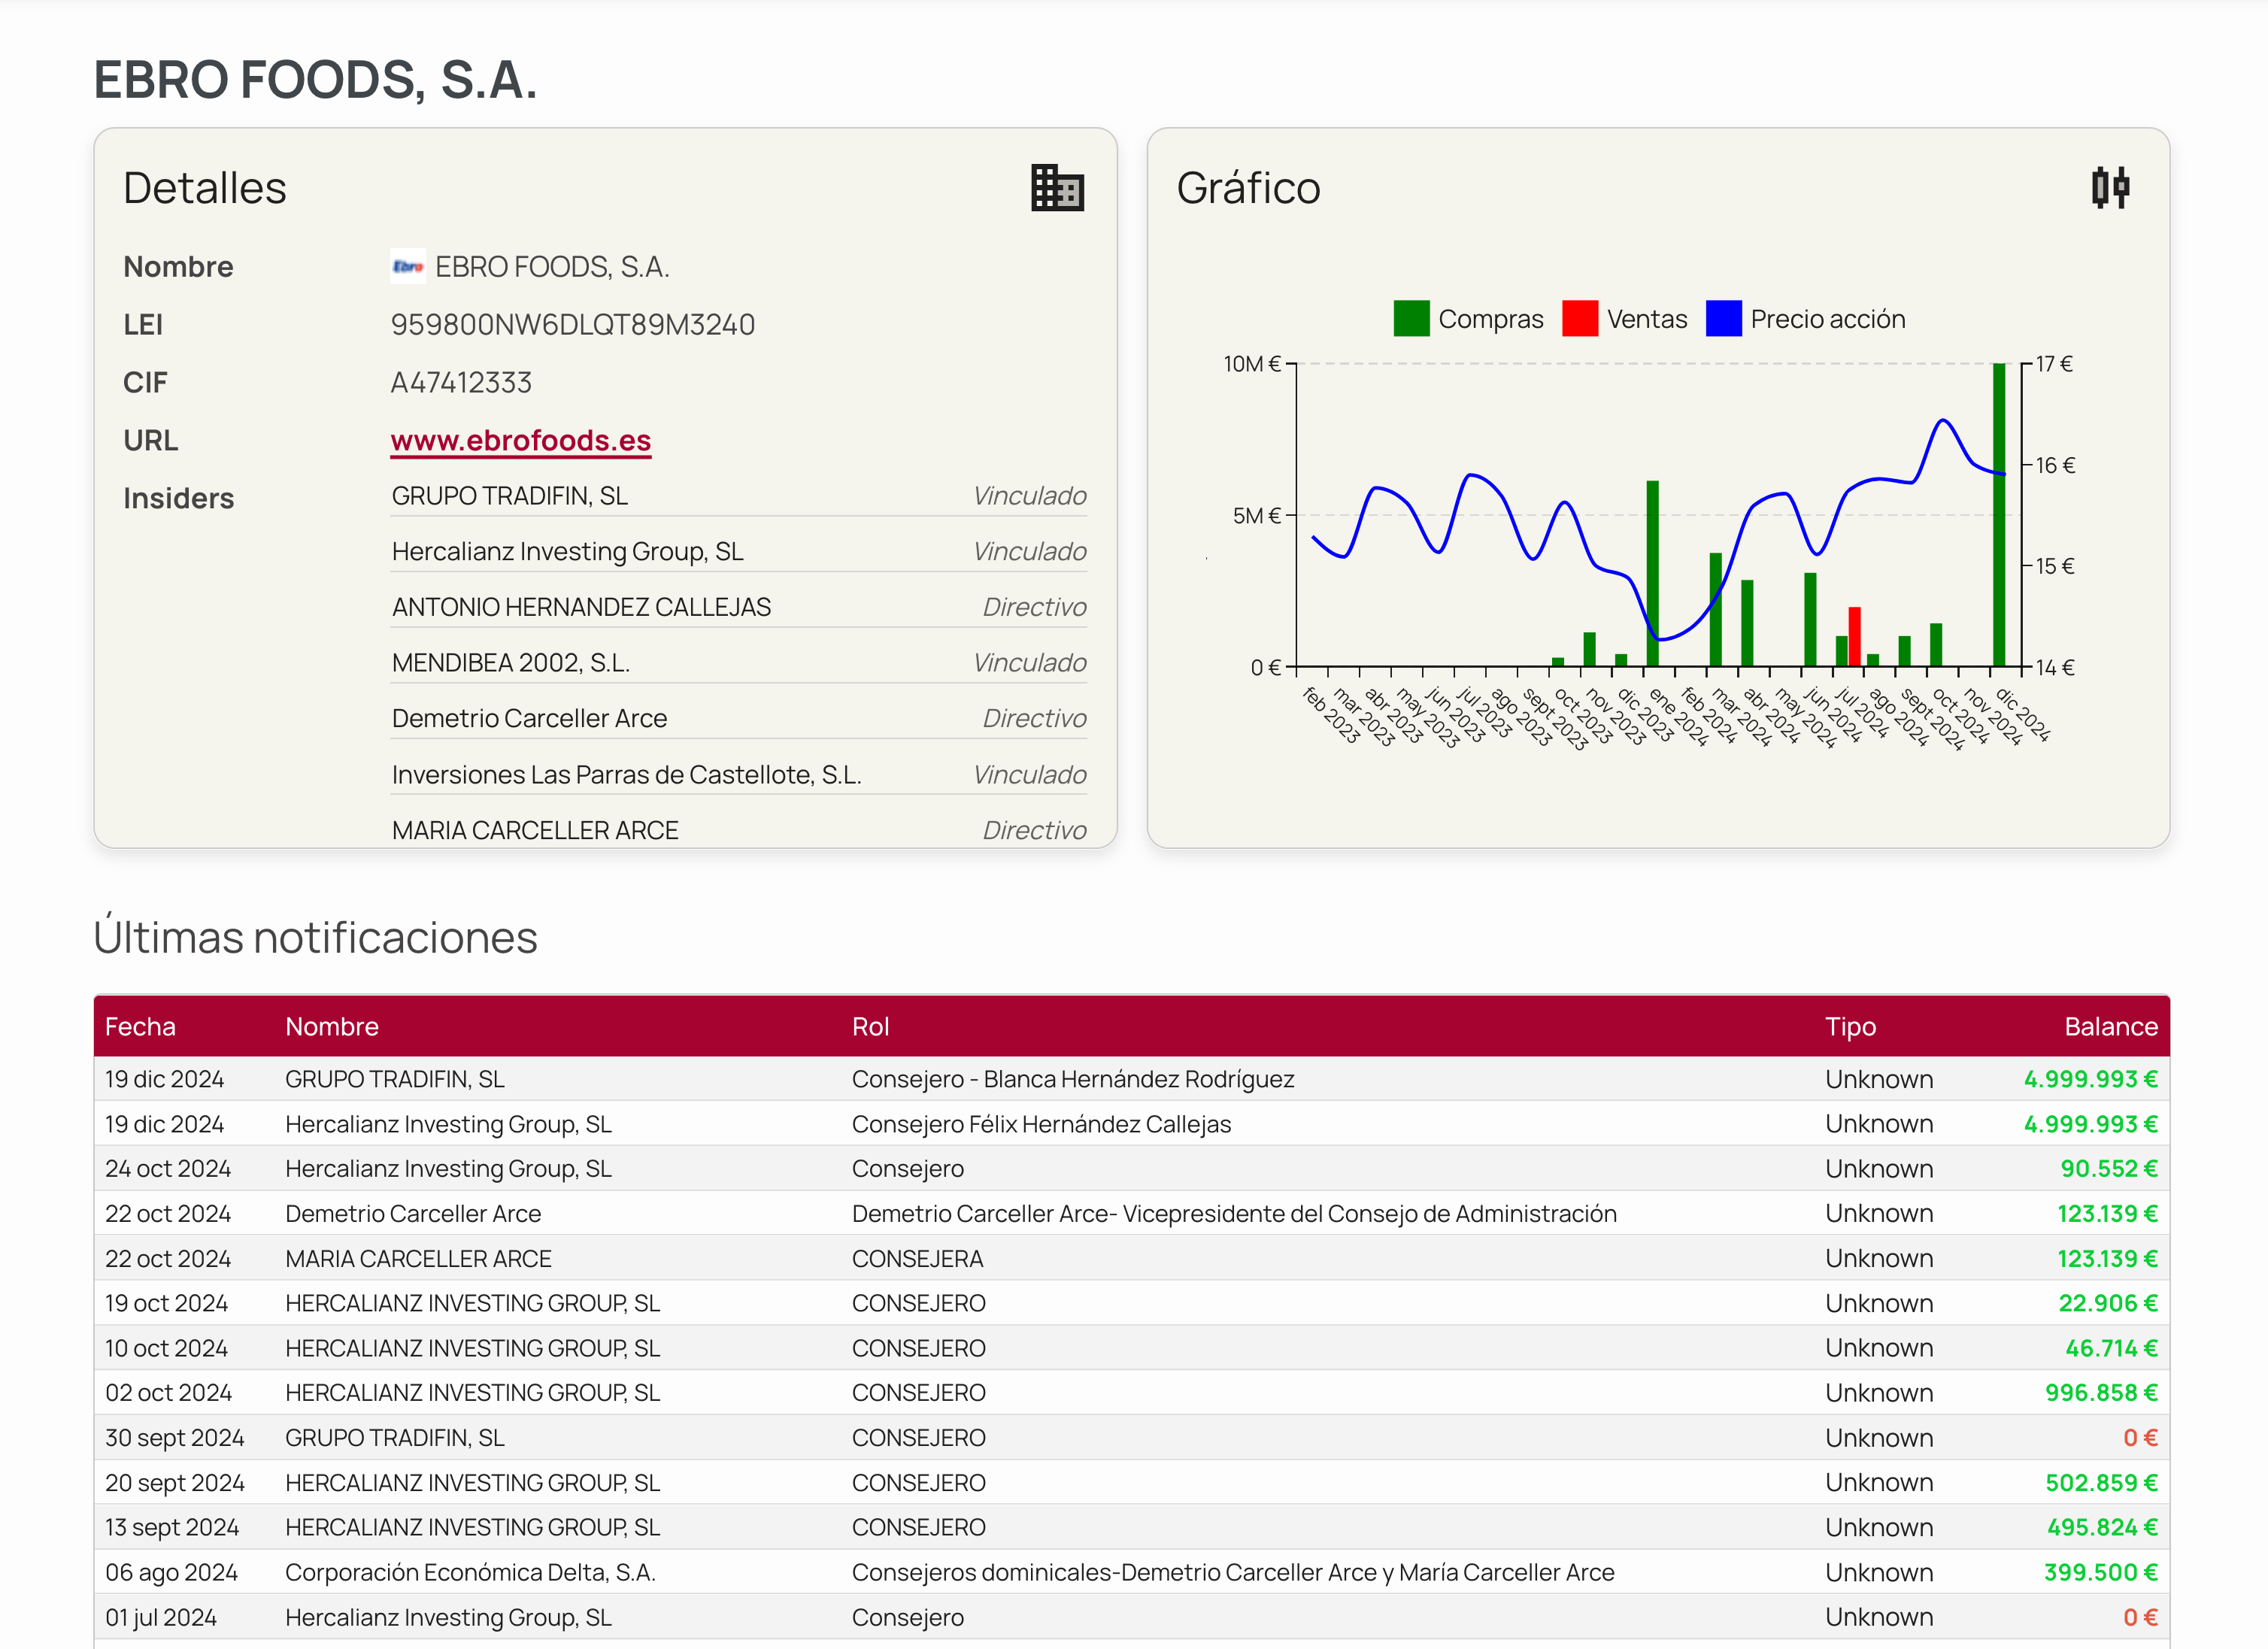The image size is (2268, 1649).
Task: Click the 02 oct 2024 date cell
Action: 168,1393
